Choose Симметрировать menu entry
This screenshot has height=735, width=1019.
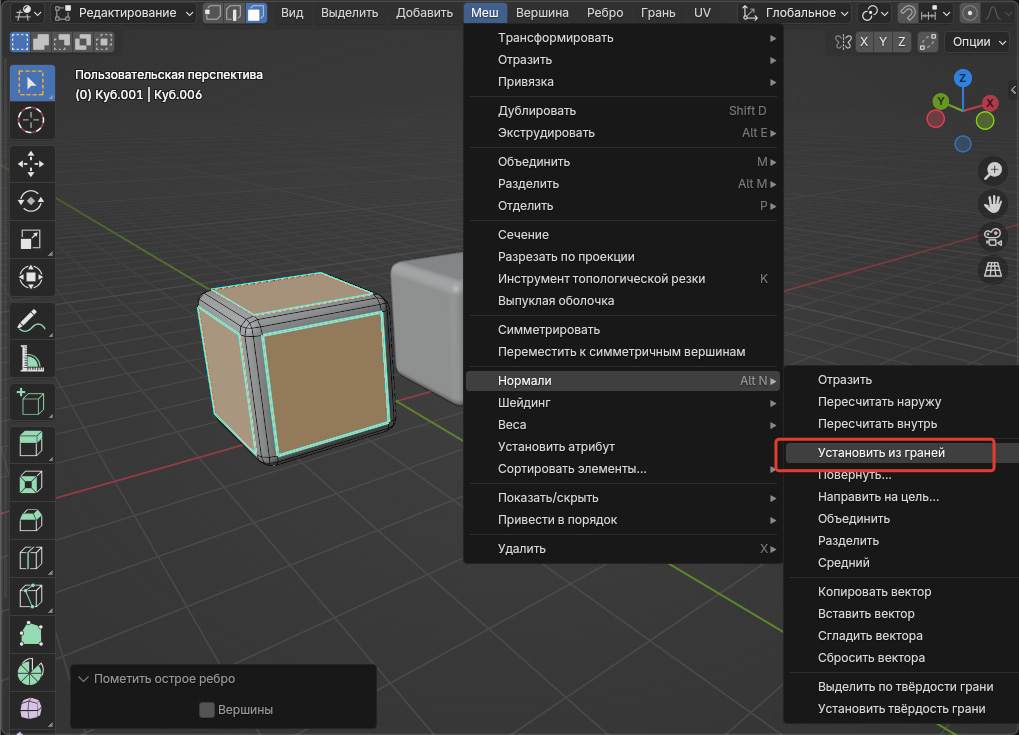click(624, 330)
